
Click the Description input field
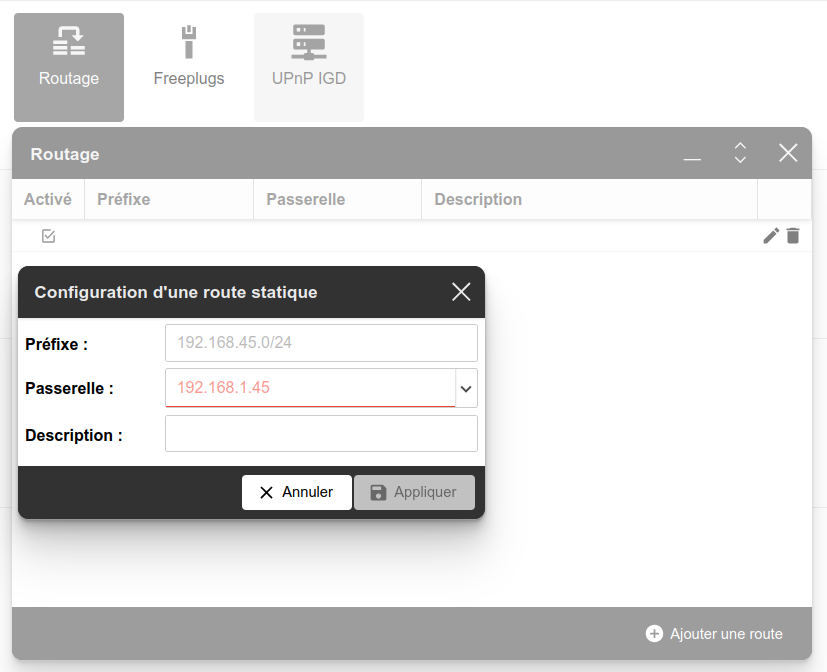pyautogui.click(x=321, y=434)
